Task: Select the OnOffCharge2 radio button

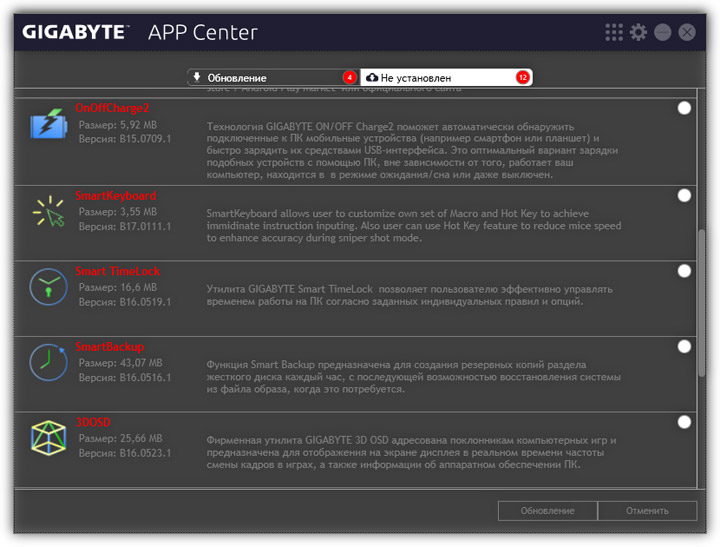Action: [684, 108]
